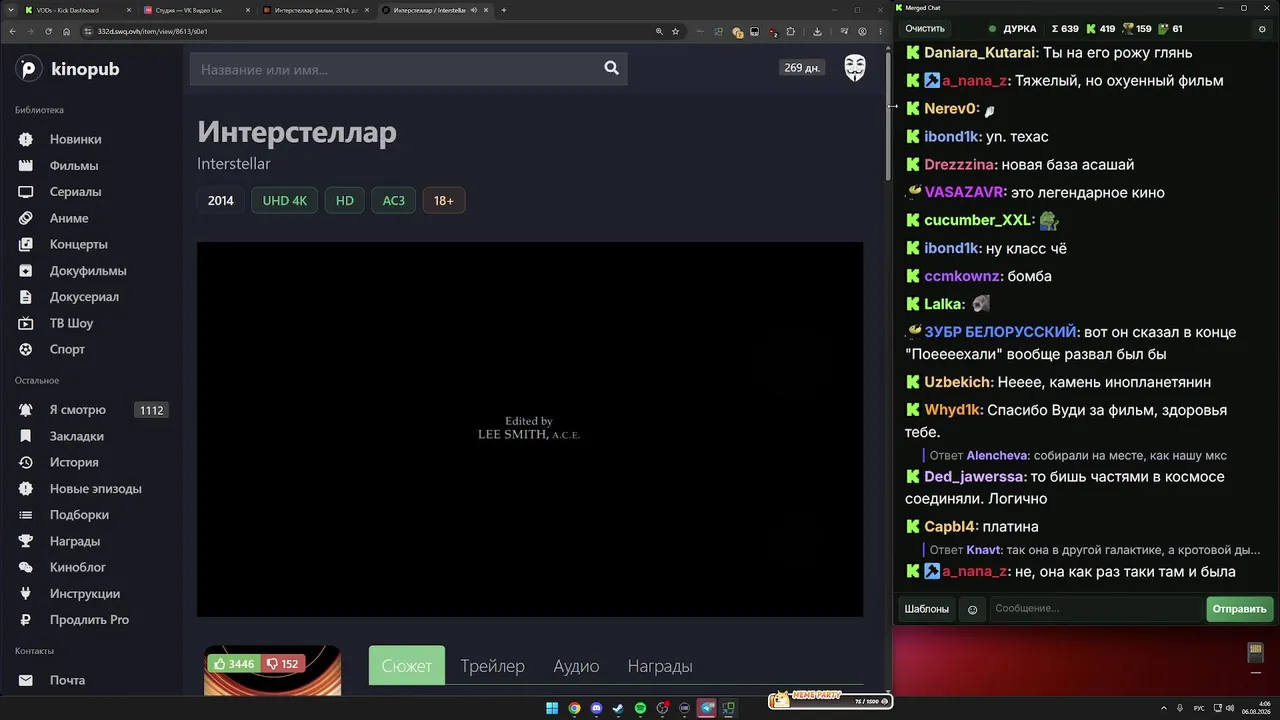Image resolution: width=1280 pixels, height=720 pixels.
Task: Click the UHD 4K quality tag
Action: click(285, 201)
